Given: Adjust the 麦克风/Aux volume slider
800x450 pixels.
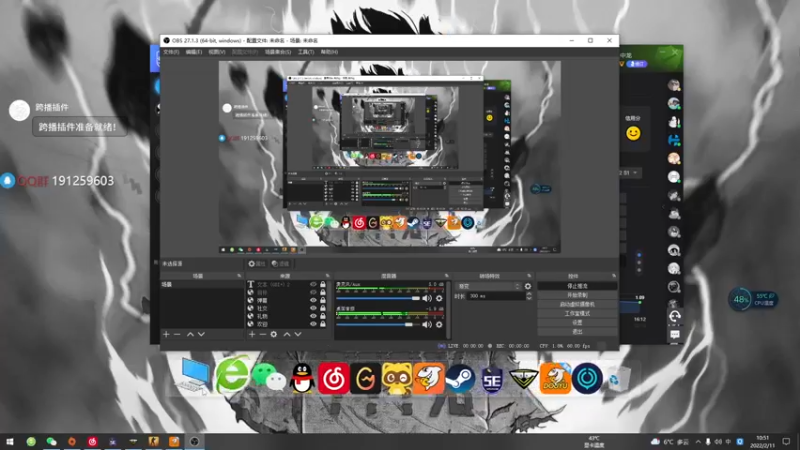Looking at the screenshot, I should (x=378, y=298).
